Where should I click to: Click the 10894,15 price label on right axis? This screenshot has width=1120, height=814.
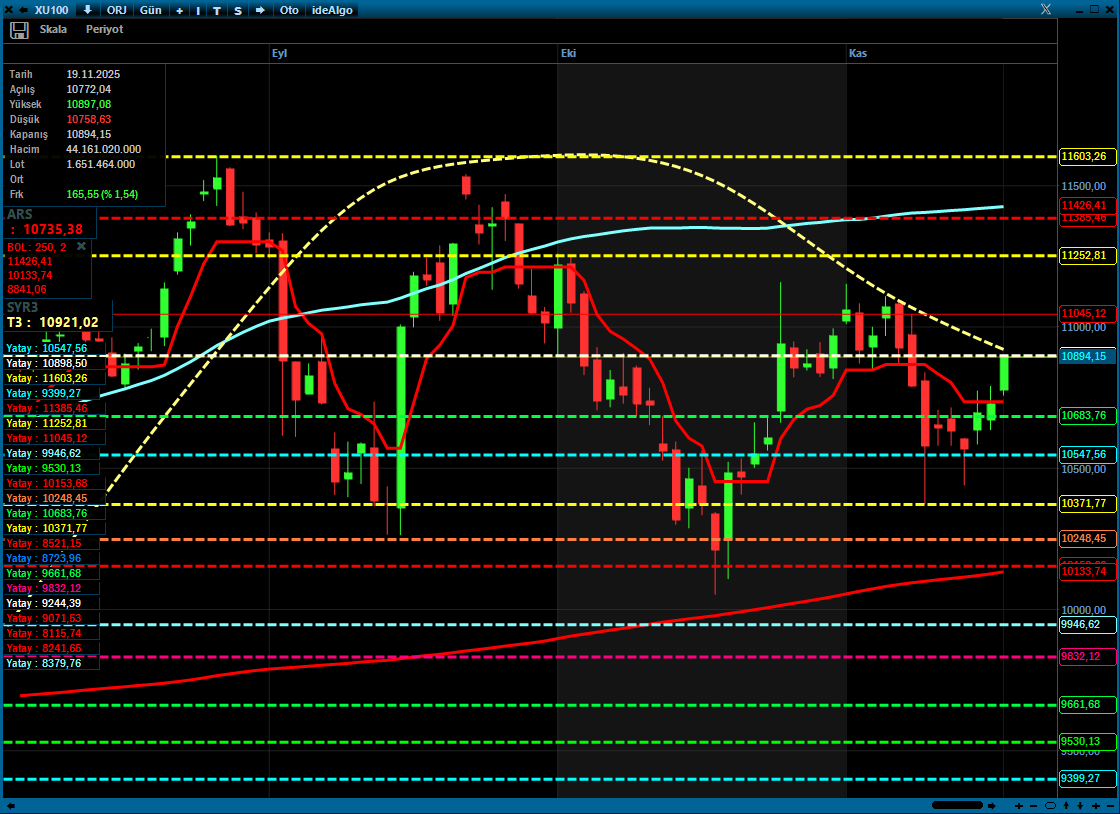tap(1085, 355)
